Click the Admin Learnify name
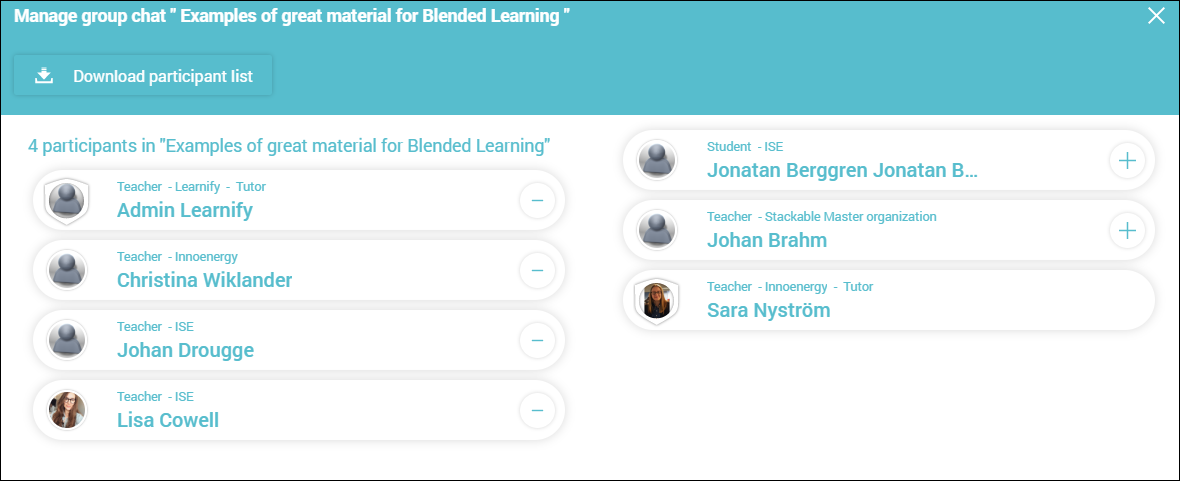This screenshot has width=1180, height=481. (184, 210)
